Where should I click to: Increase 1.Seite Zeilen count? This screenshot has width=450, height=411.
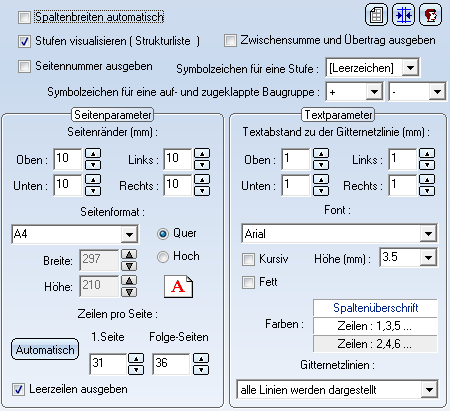136,359
